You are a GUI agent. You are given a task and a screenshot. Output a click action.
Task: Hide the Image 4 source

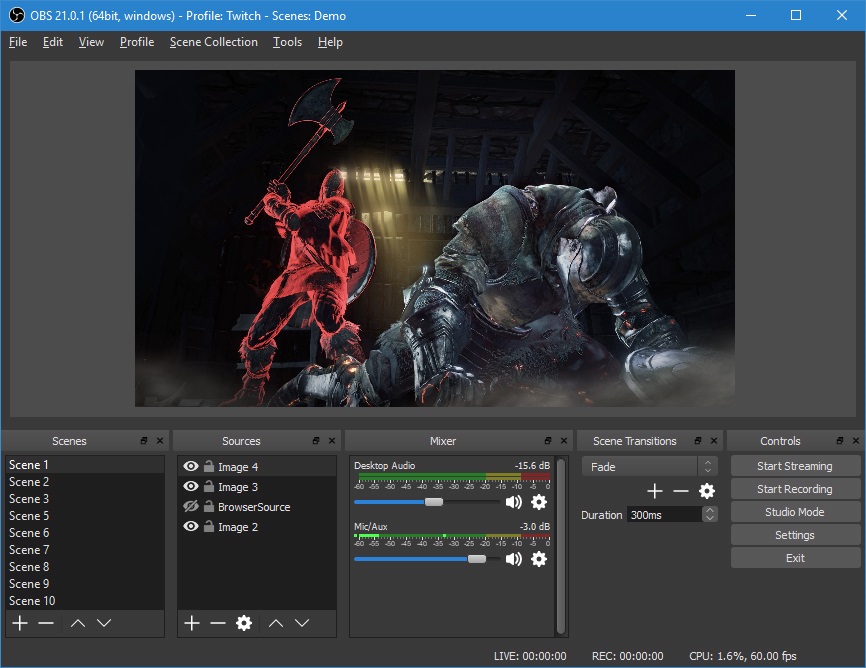point(191,466)
